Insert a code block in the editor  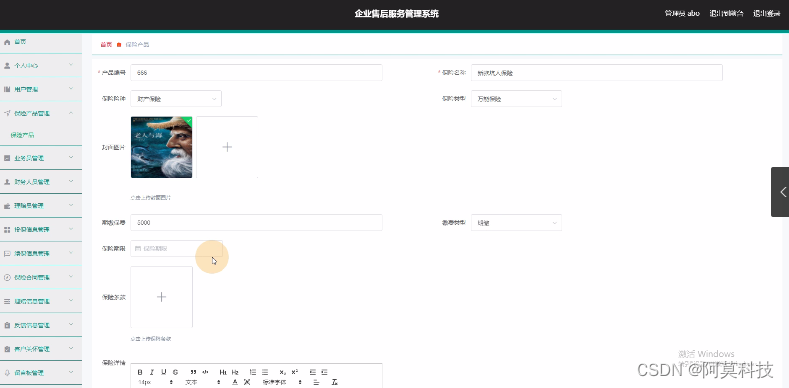point(205,372)
